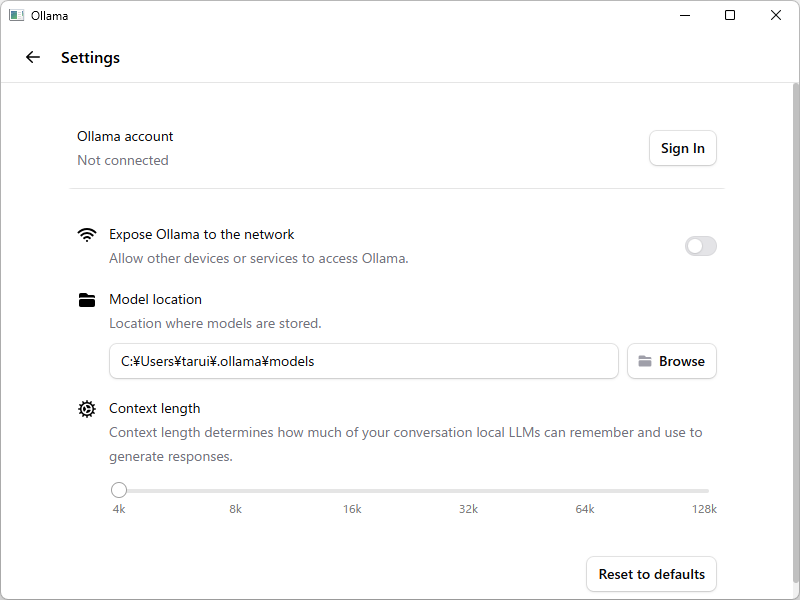Click the context length slider handle

[x=119, y=490]
